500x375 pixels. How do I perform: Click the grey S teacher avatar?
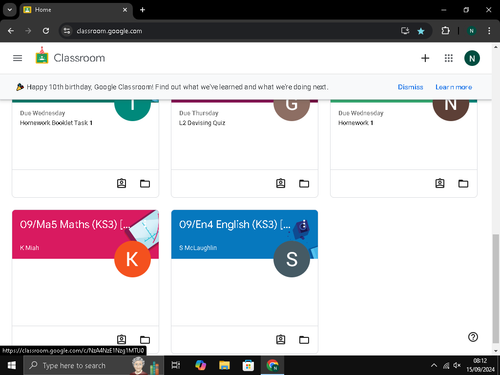click(292, 259)
